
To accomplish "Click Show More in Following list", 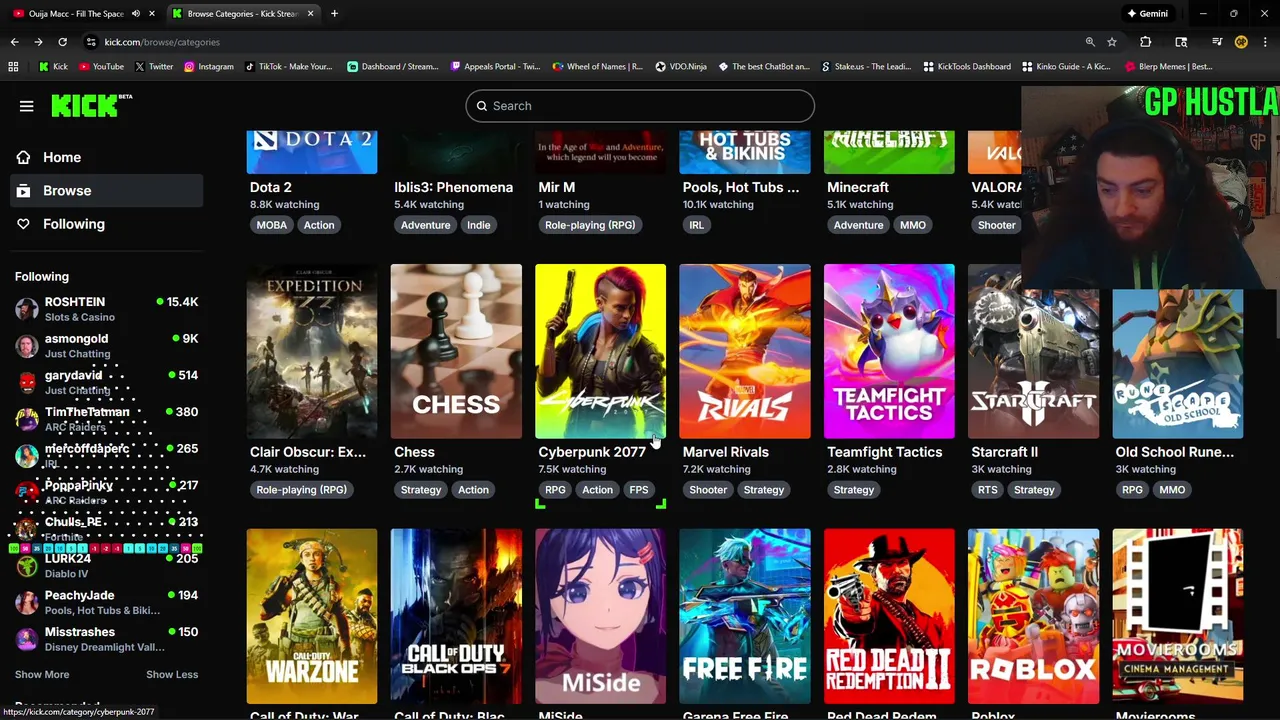I will pos(42,674).
